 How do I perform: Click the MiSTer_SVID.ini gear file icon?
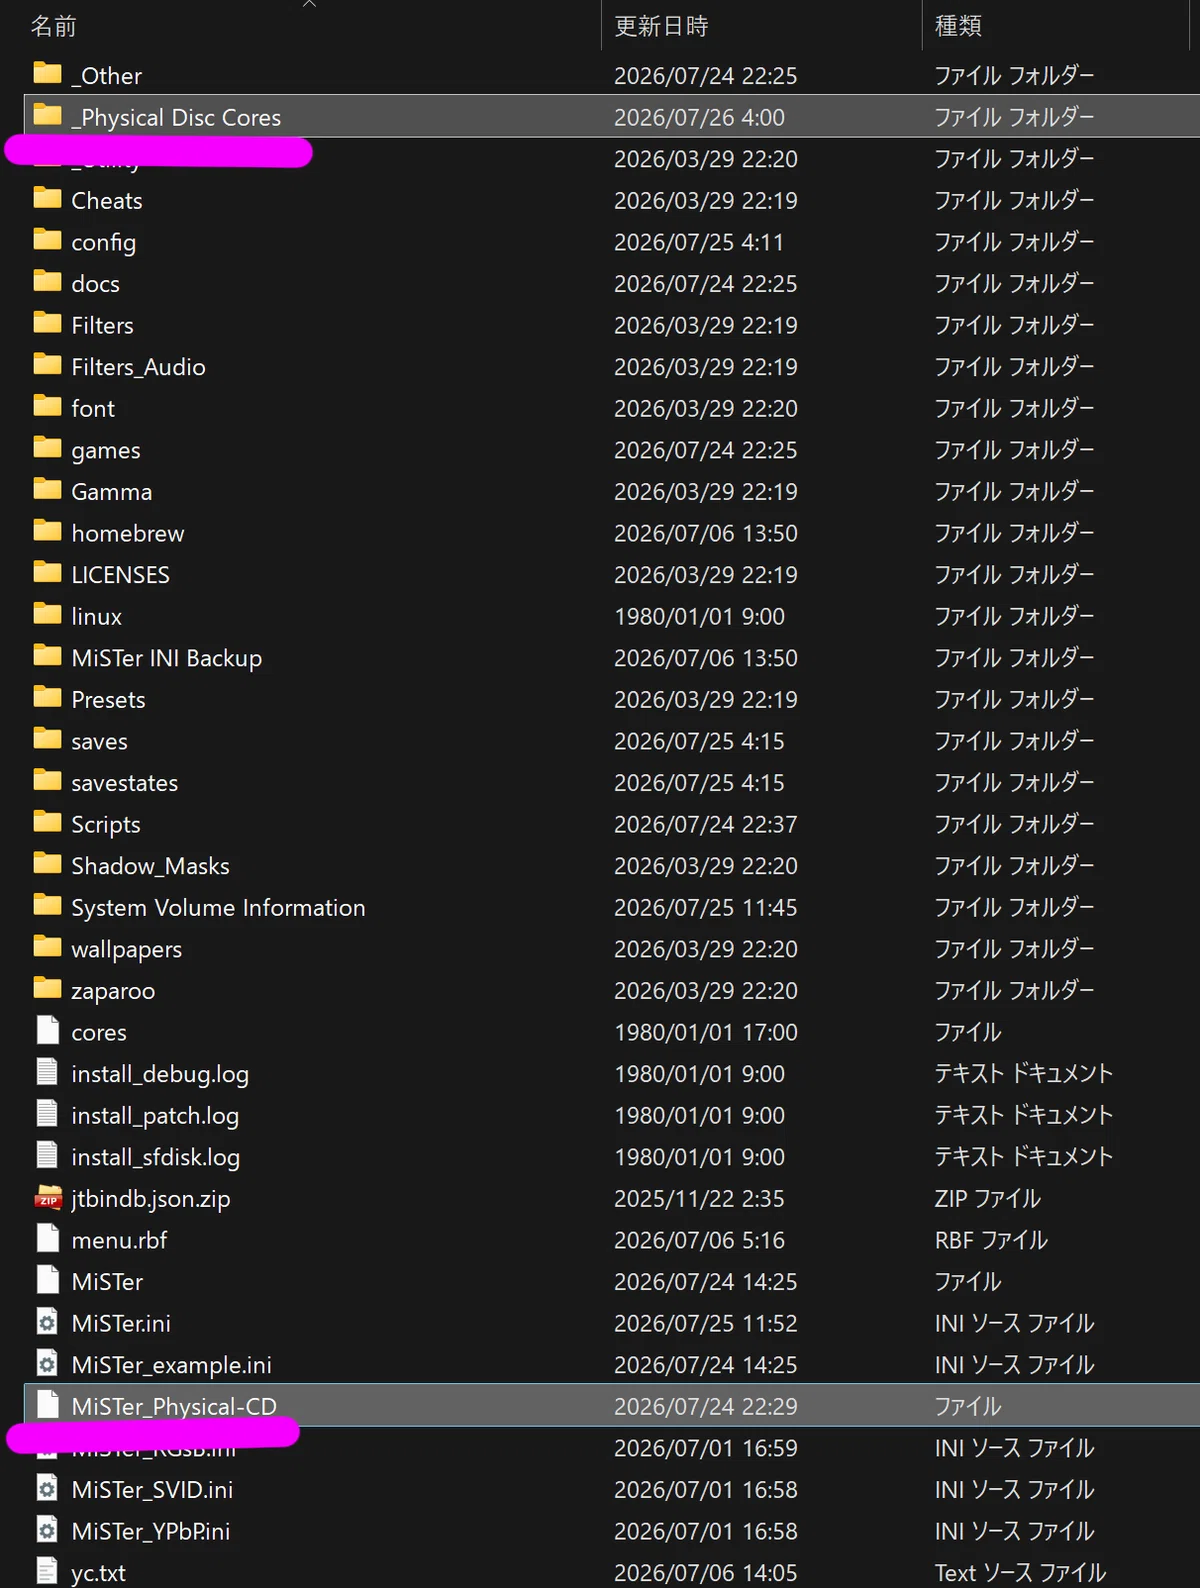pos(47,1488)
